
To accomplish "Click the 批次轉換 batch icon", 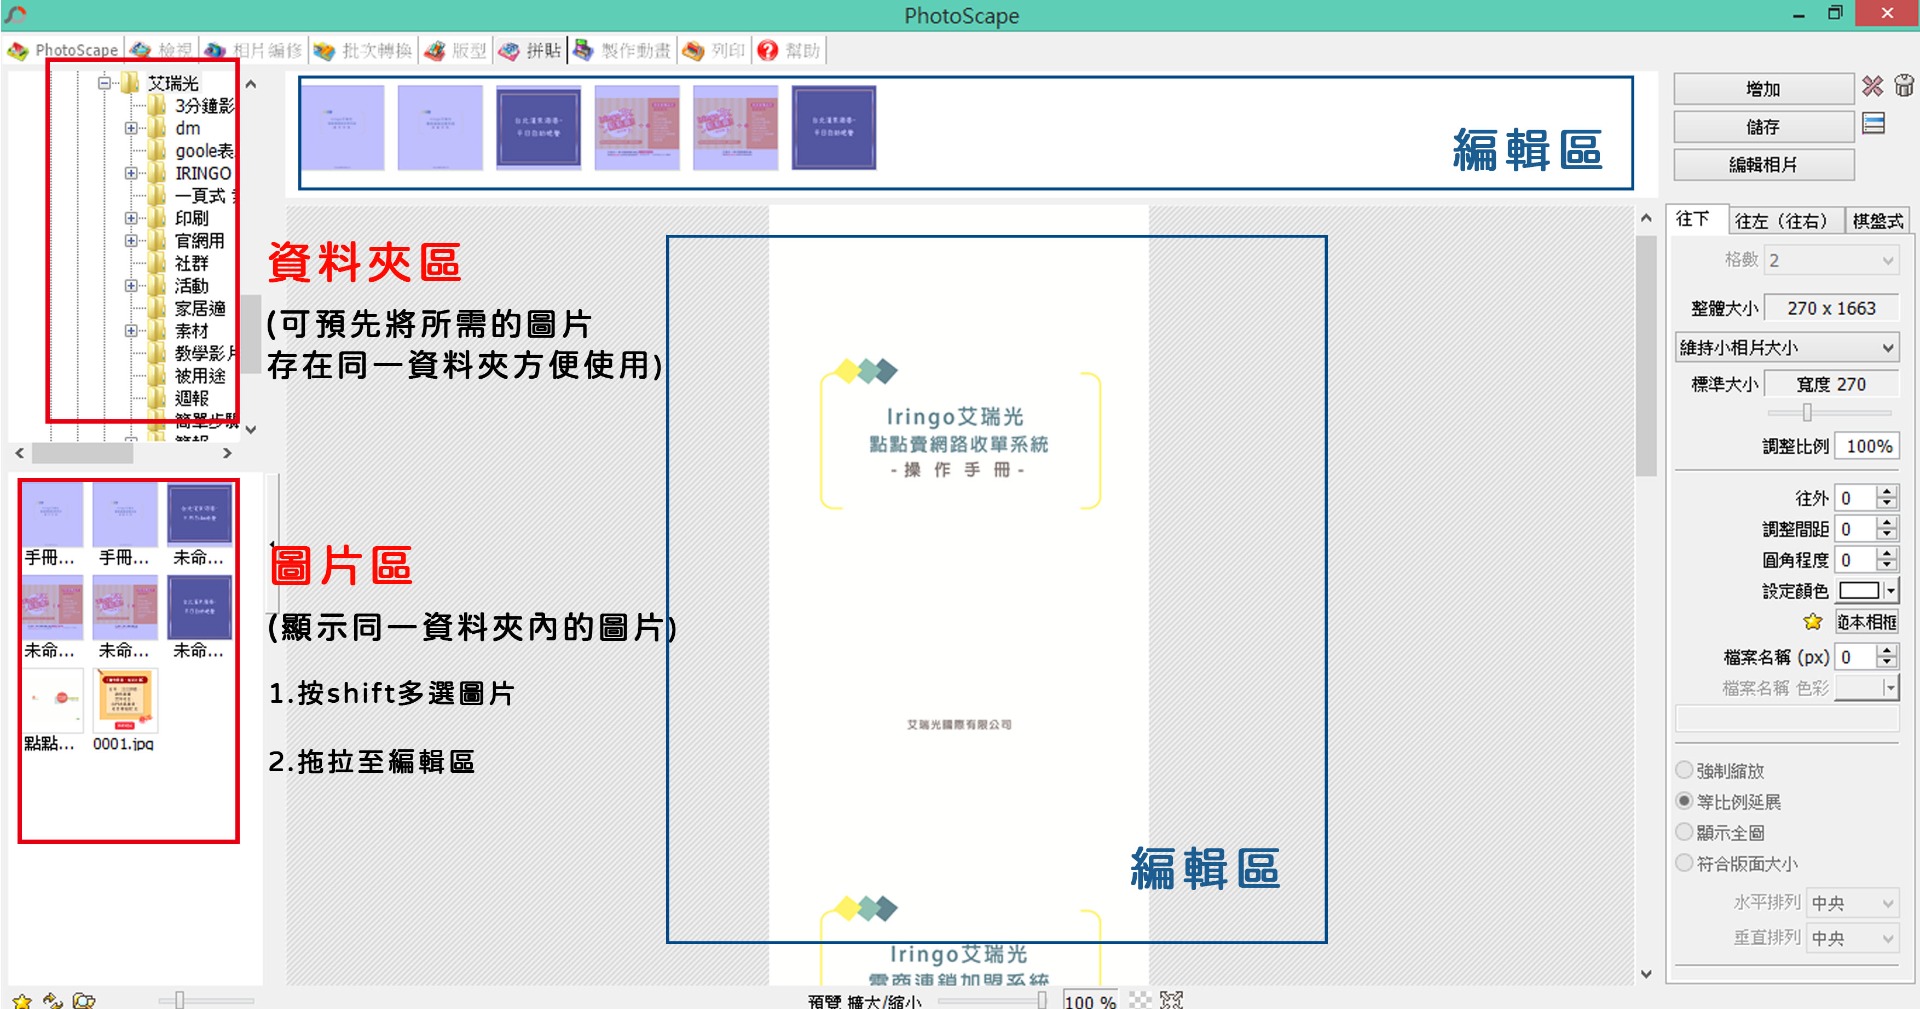I will click(324, 50).
